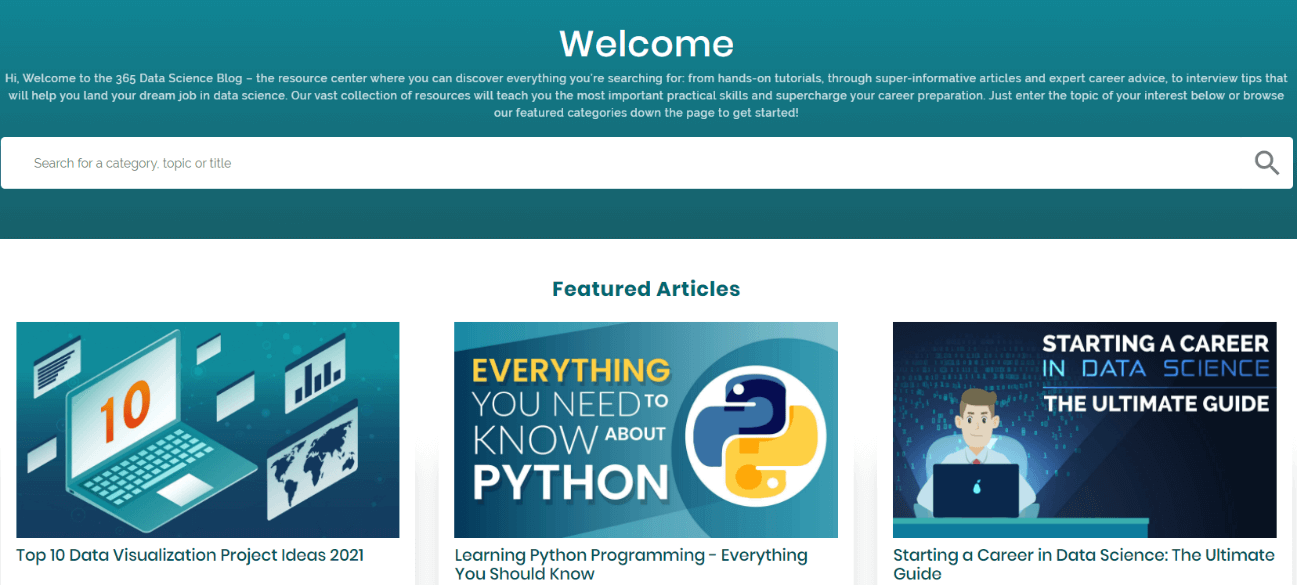Click the Featured Articles heading

coord(646,289)
